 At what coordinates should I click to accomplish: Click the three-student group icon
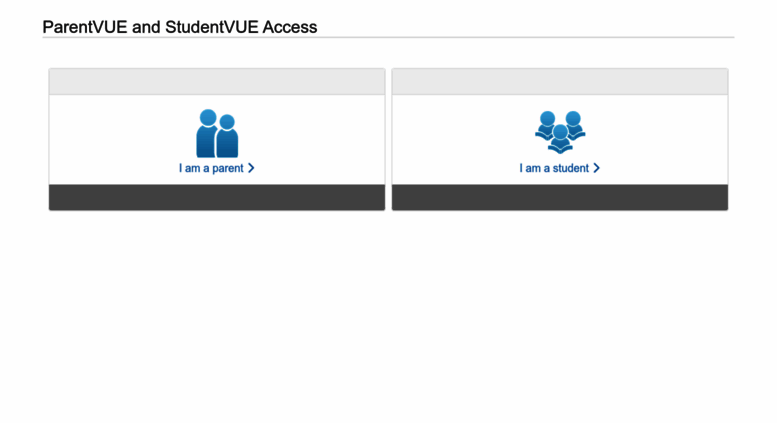pyautogui.click(x=560, y=132)
